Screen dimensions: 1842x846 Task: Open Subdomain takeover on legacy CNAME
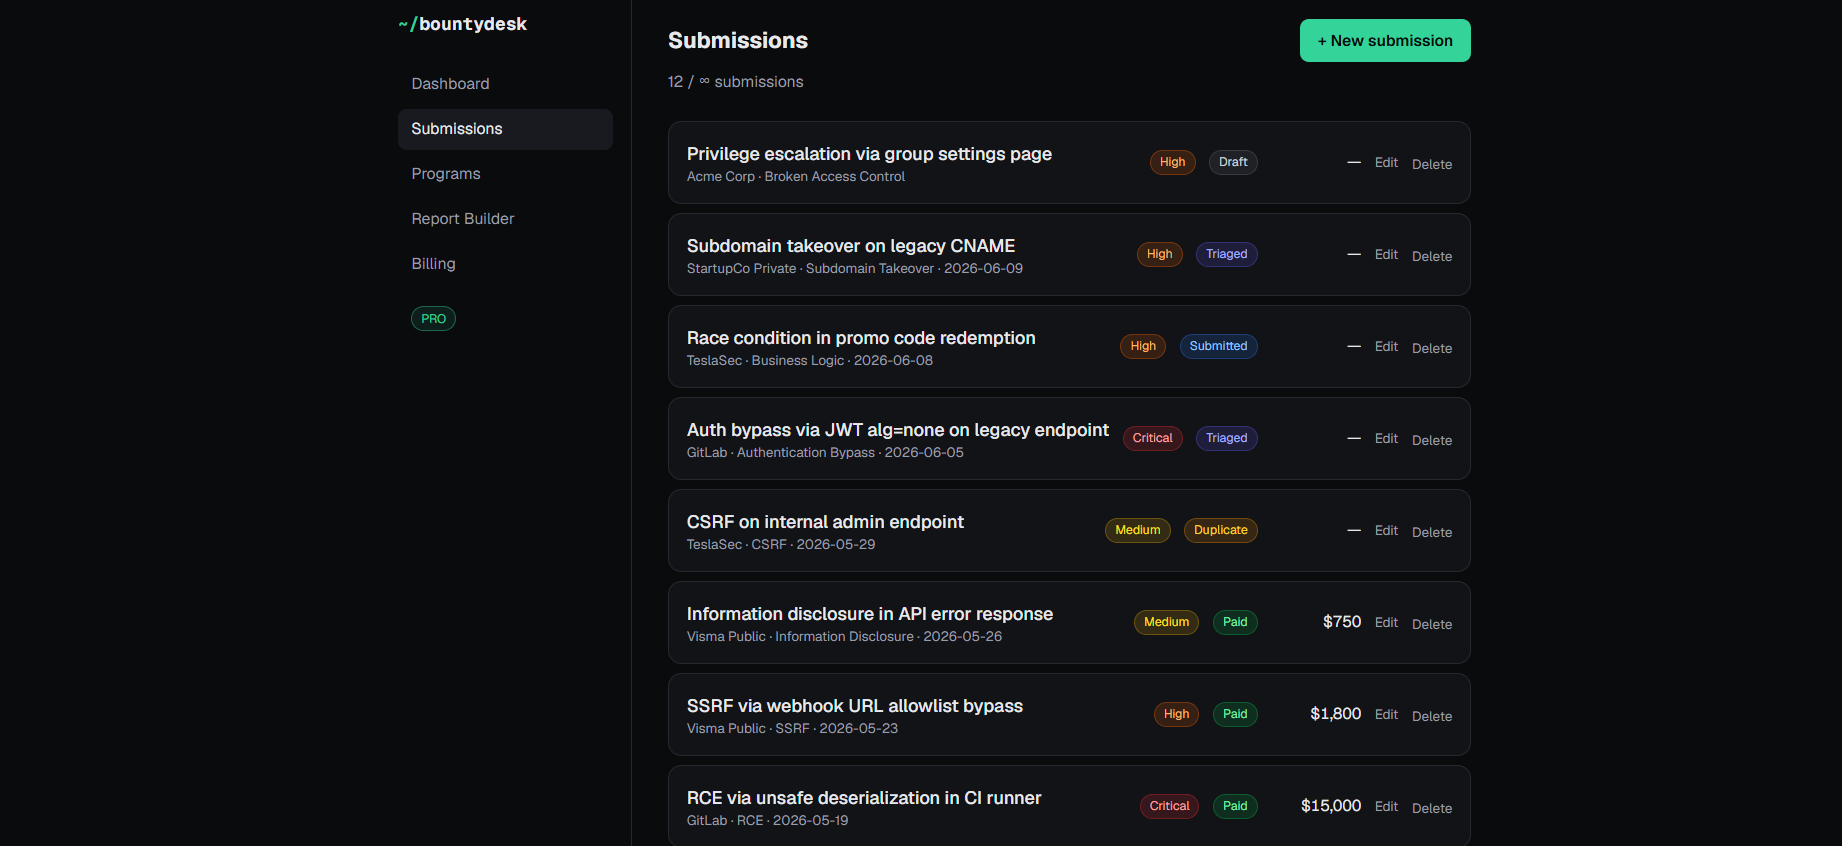pos(851,246)
